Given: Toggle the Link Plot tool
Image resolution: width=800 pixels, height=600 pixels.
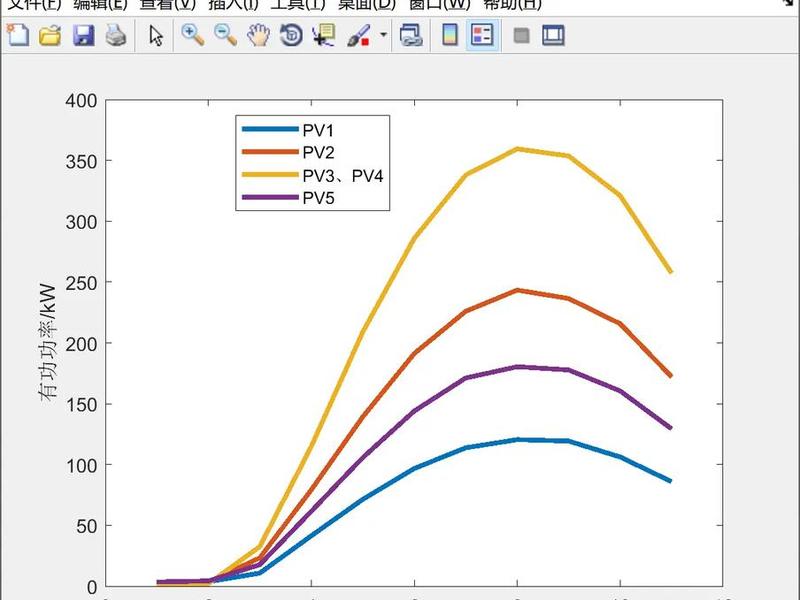Looking at the screenshot, I should 411,35.
